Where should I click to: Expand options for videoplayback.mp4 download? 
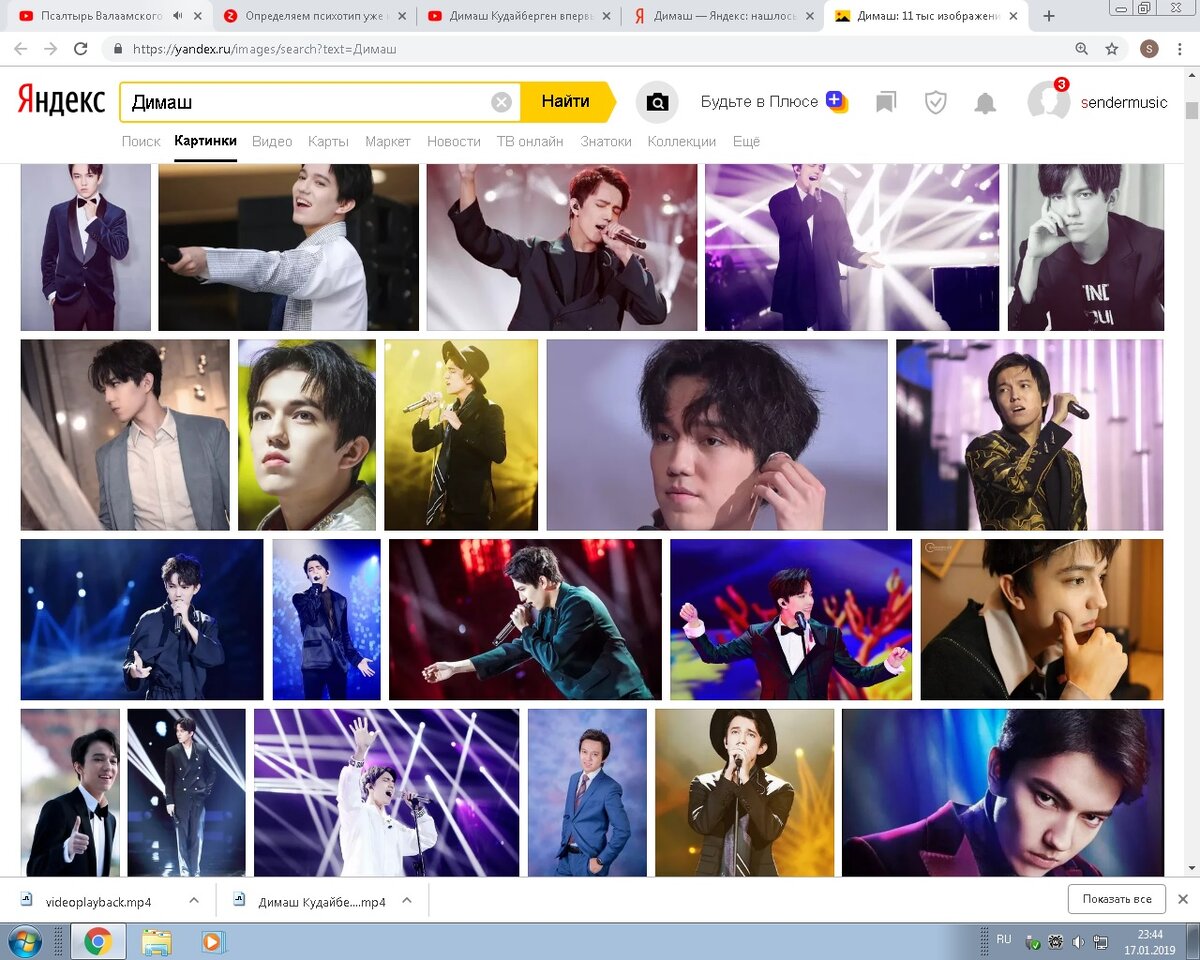point(194,901)
